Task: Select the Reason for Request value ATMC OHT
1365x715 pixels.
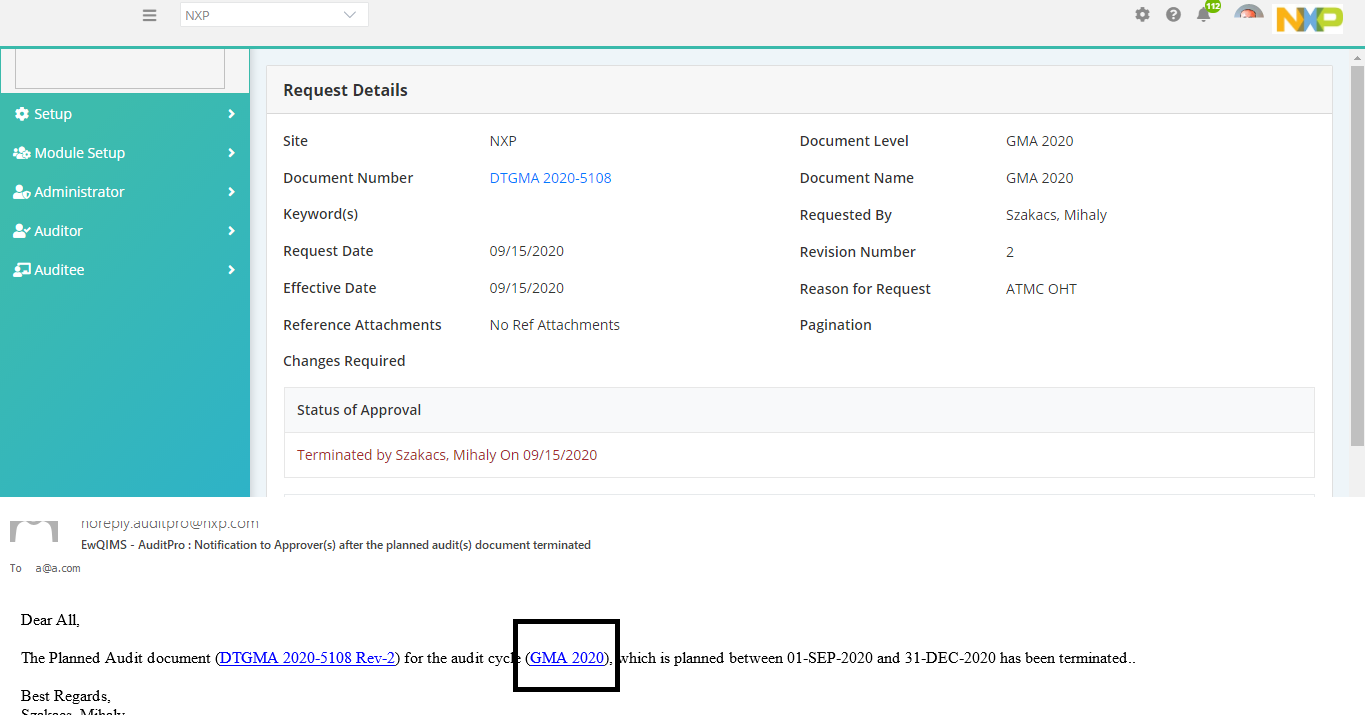Action: (x=1041, y=289)
